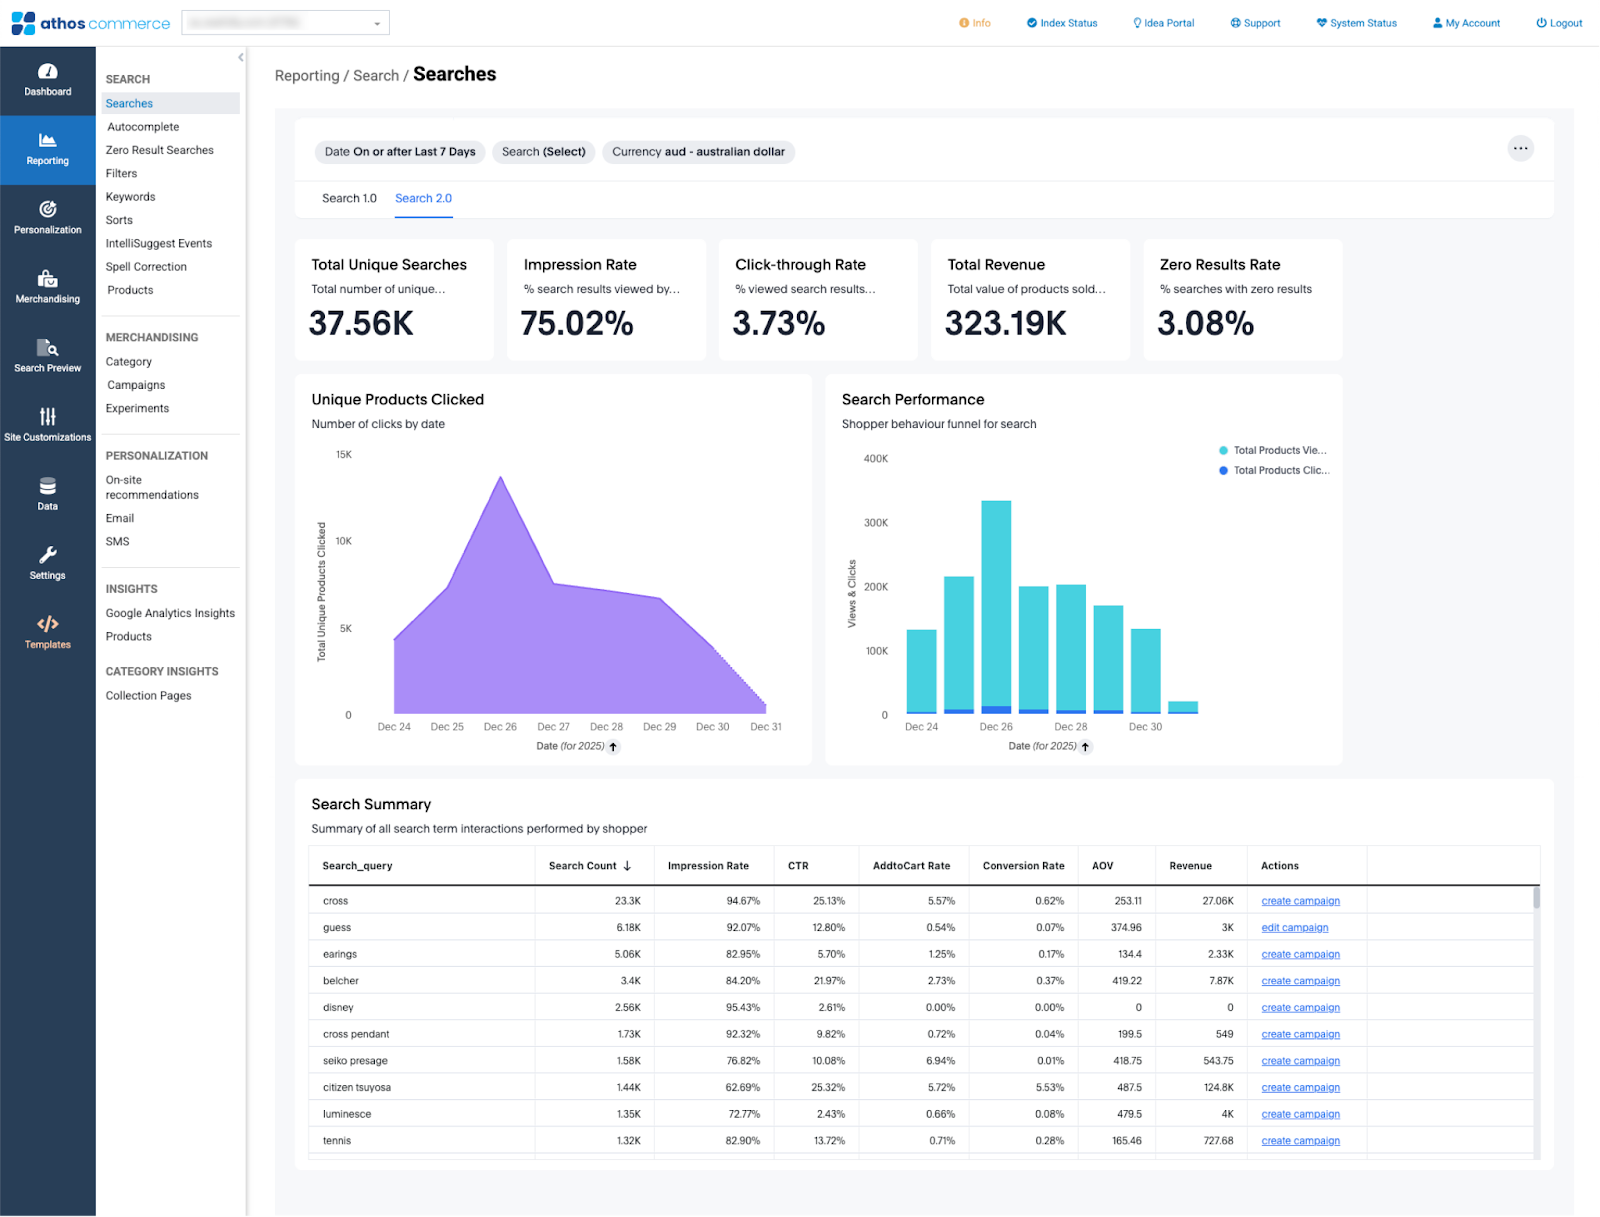Open the Currency aud filter chip
Screen dimensions: 1600x1217
(698, 152)
